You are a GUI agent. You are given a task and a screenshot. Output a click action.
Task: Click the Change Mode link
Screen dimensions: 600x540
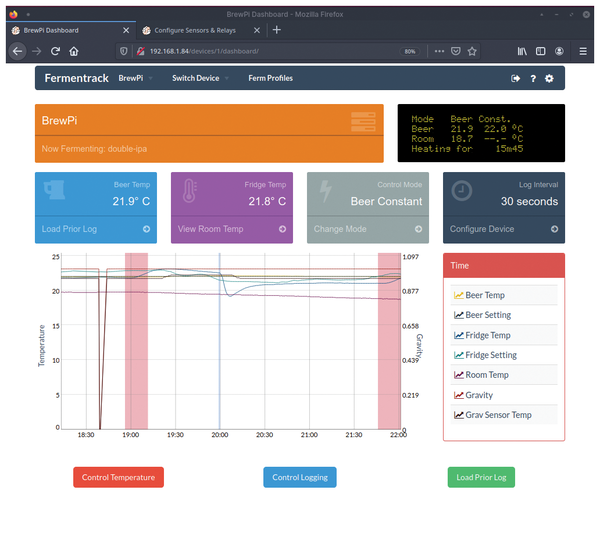click(x=340, y=229)
